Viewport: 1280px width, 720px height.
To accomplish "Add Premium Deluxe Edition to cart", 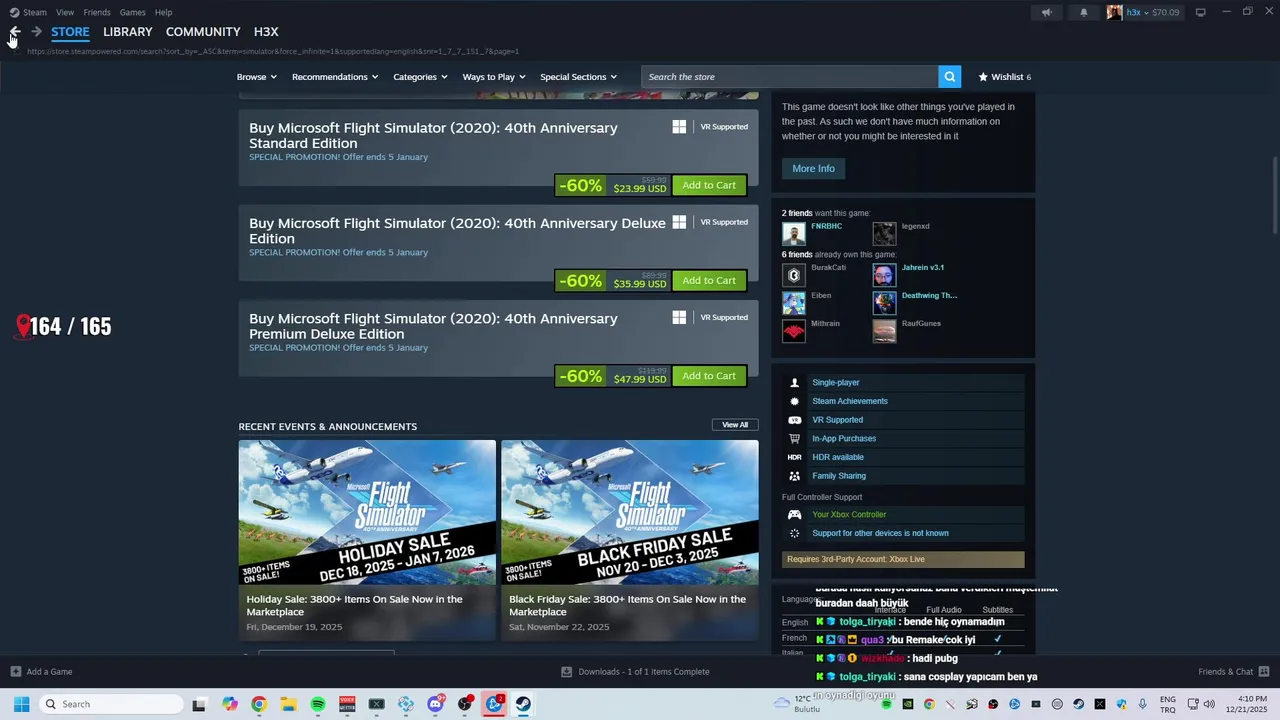I will click(709, 376).
